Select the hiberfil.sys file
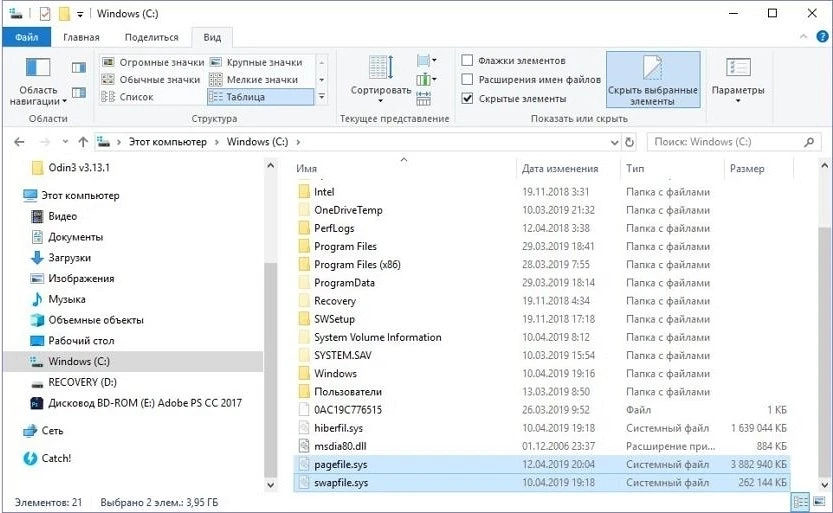This screenshot has width=833, height=513. 338,428
